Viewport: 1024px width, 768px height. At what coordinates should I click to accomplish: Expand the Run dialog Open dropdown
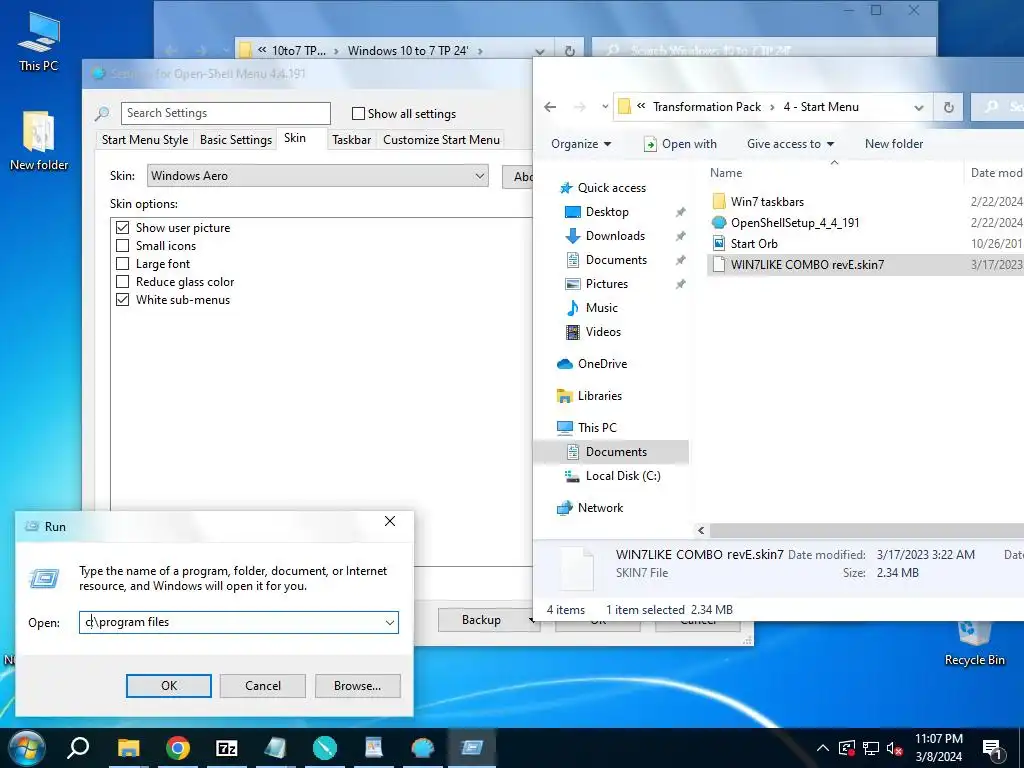click(390, 622)
